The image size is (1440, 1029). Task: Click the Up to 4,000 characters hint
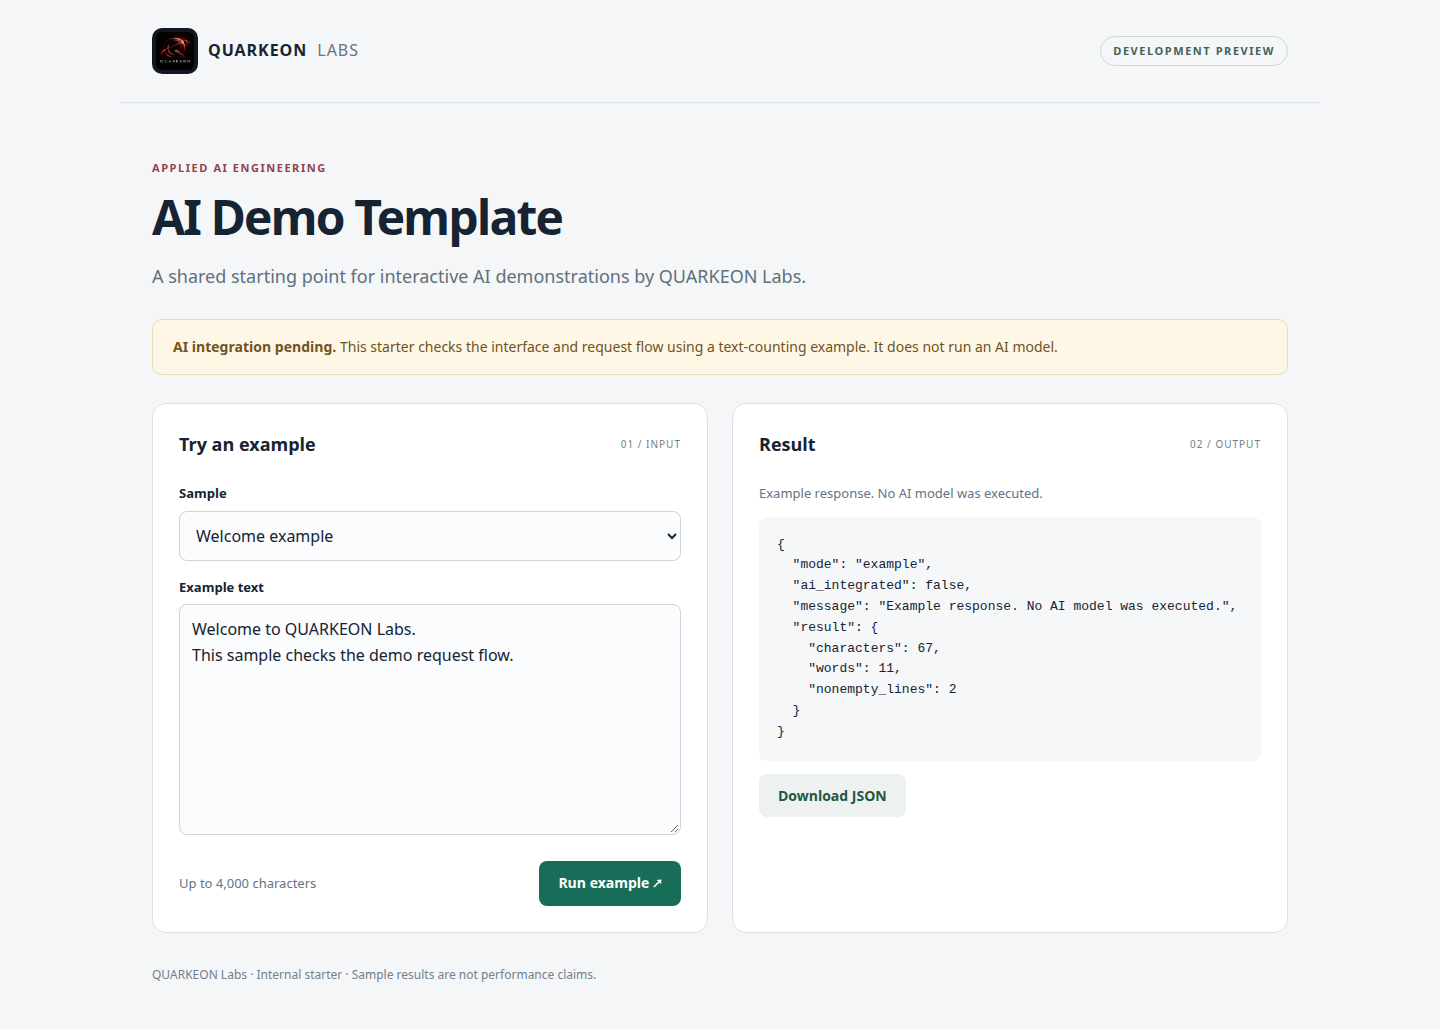pyautogui.click(x=247, y=883)
